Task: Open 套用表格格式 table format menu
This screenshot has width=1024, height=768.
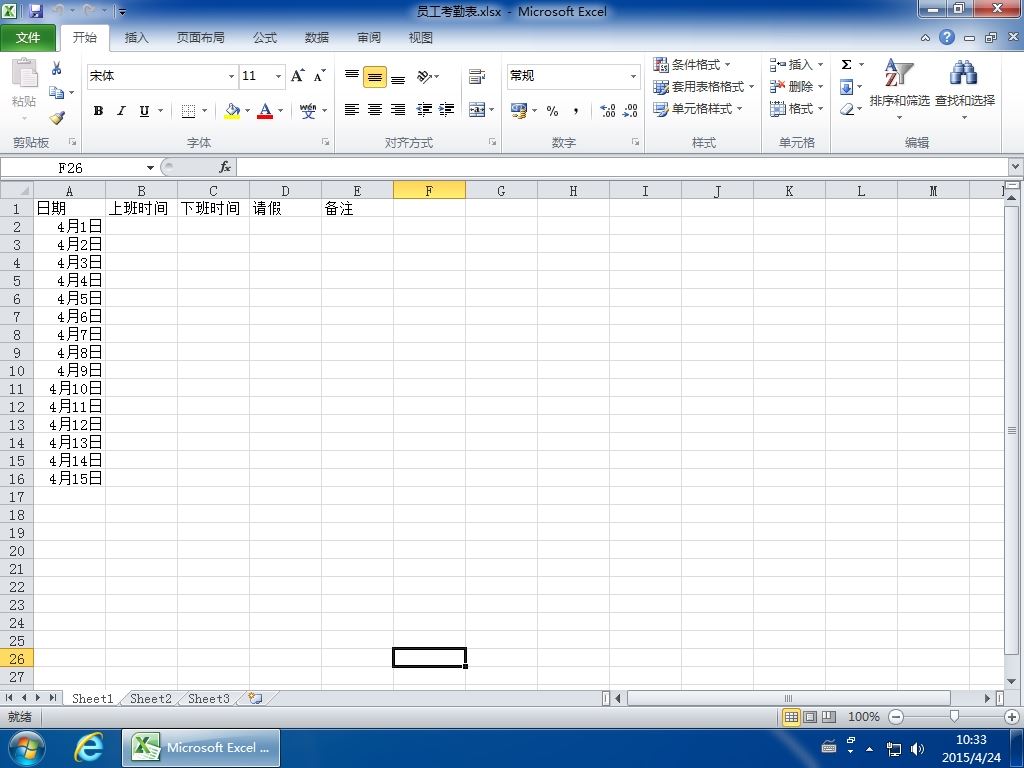Action: [x=704, y=86]
